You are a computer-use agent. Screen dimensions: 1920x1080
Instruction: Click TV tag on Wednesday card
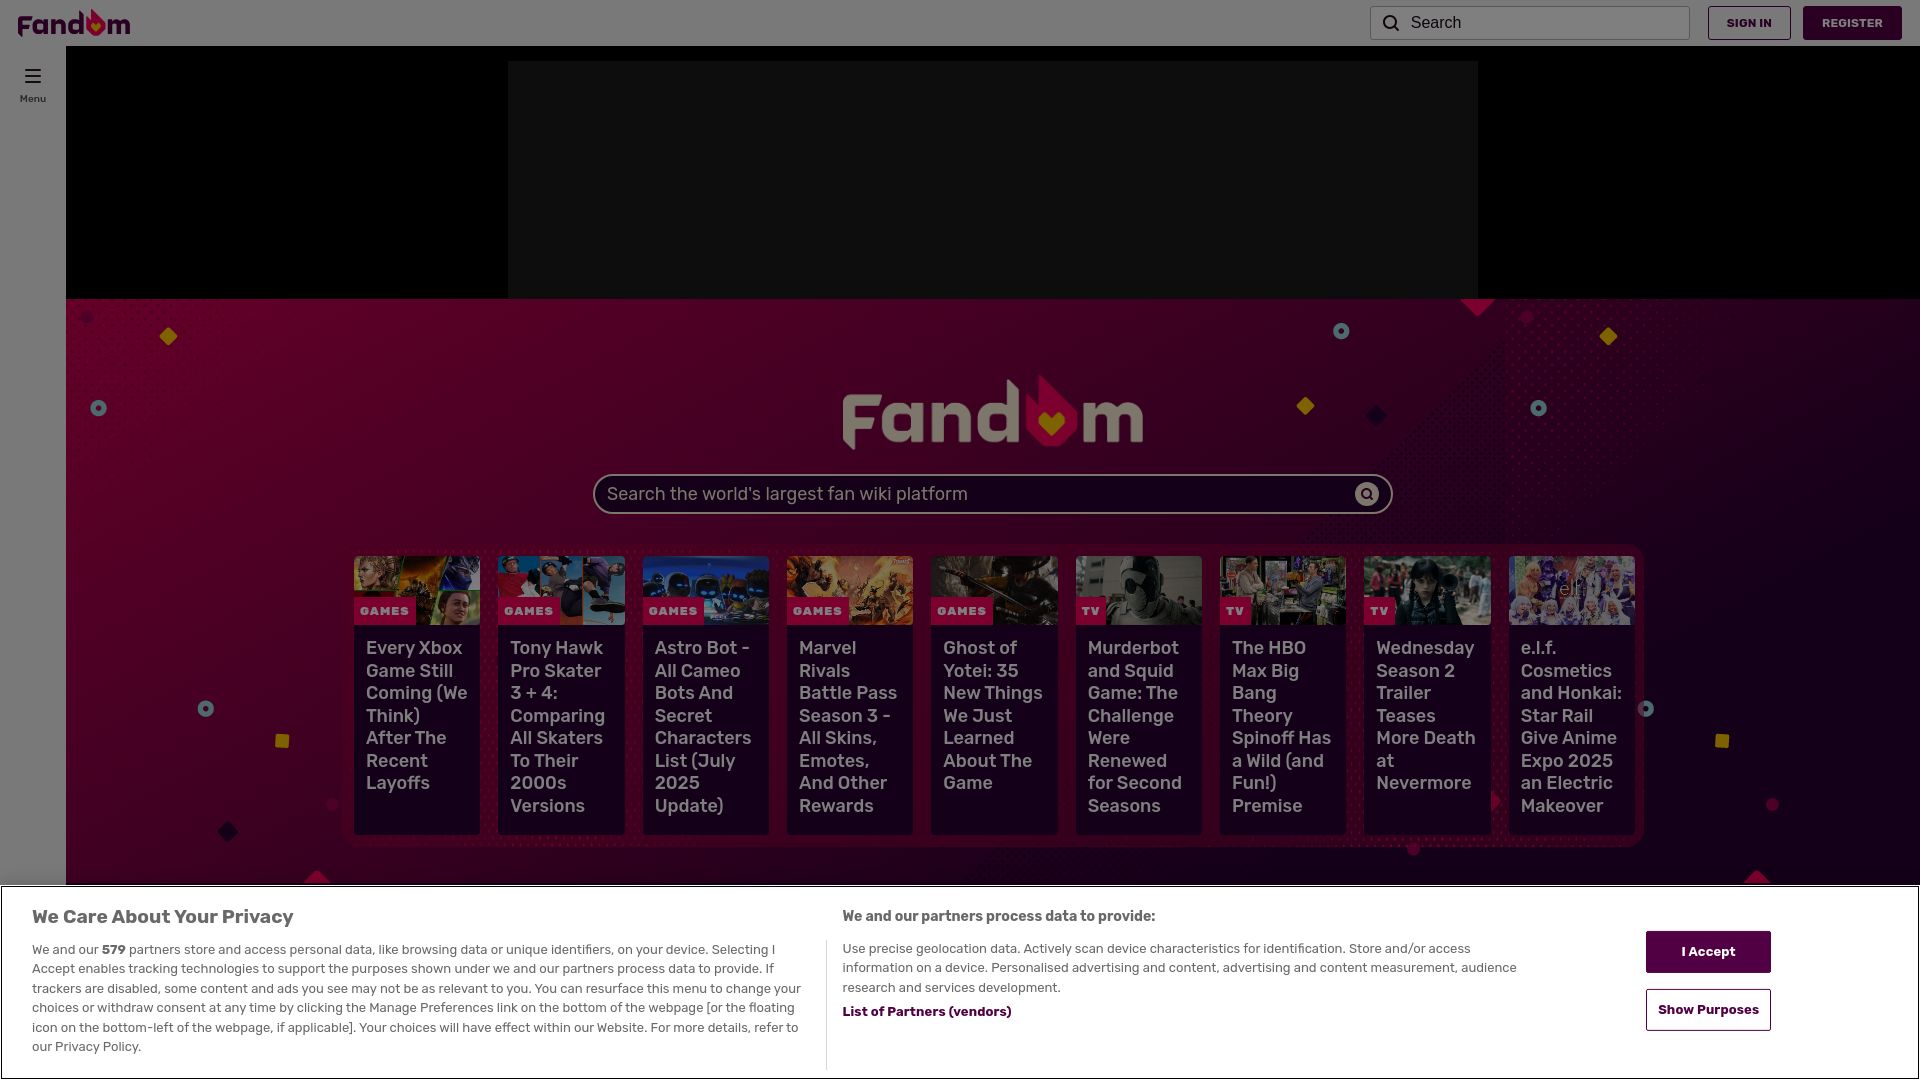(x=1380, y=611)
